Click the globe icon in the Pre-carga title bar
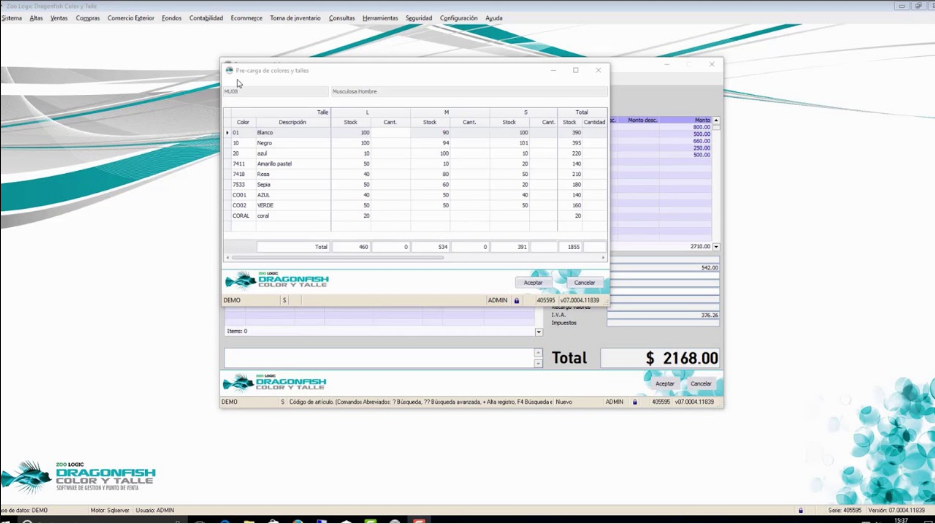Viewport: 935px width, 524px height. [x=229, y=70]
